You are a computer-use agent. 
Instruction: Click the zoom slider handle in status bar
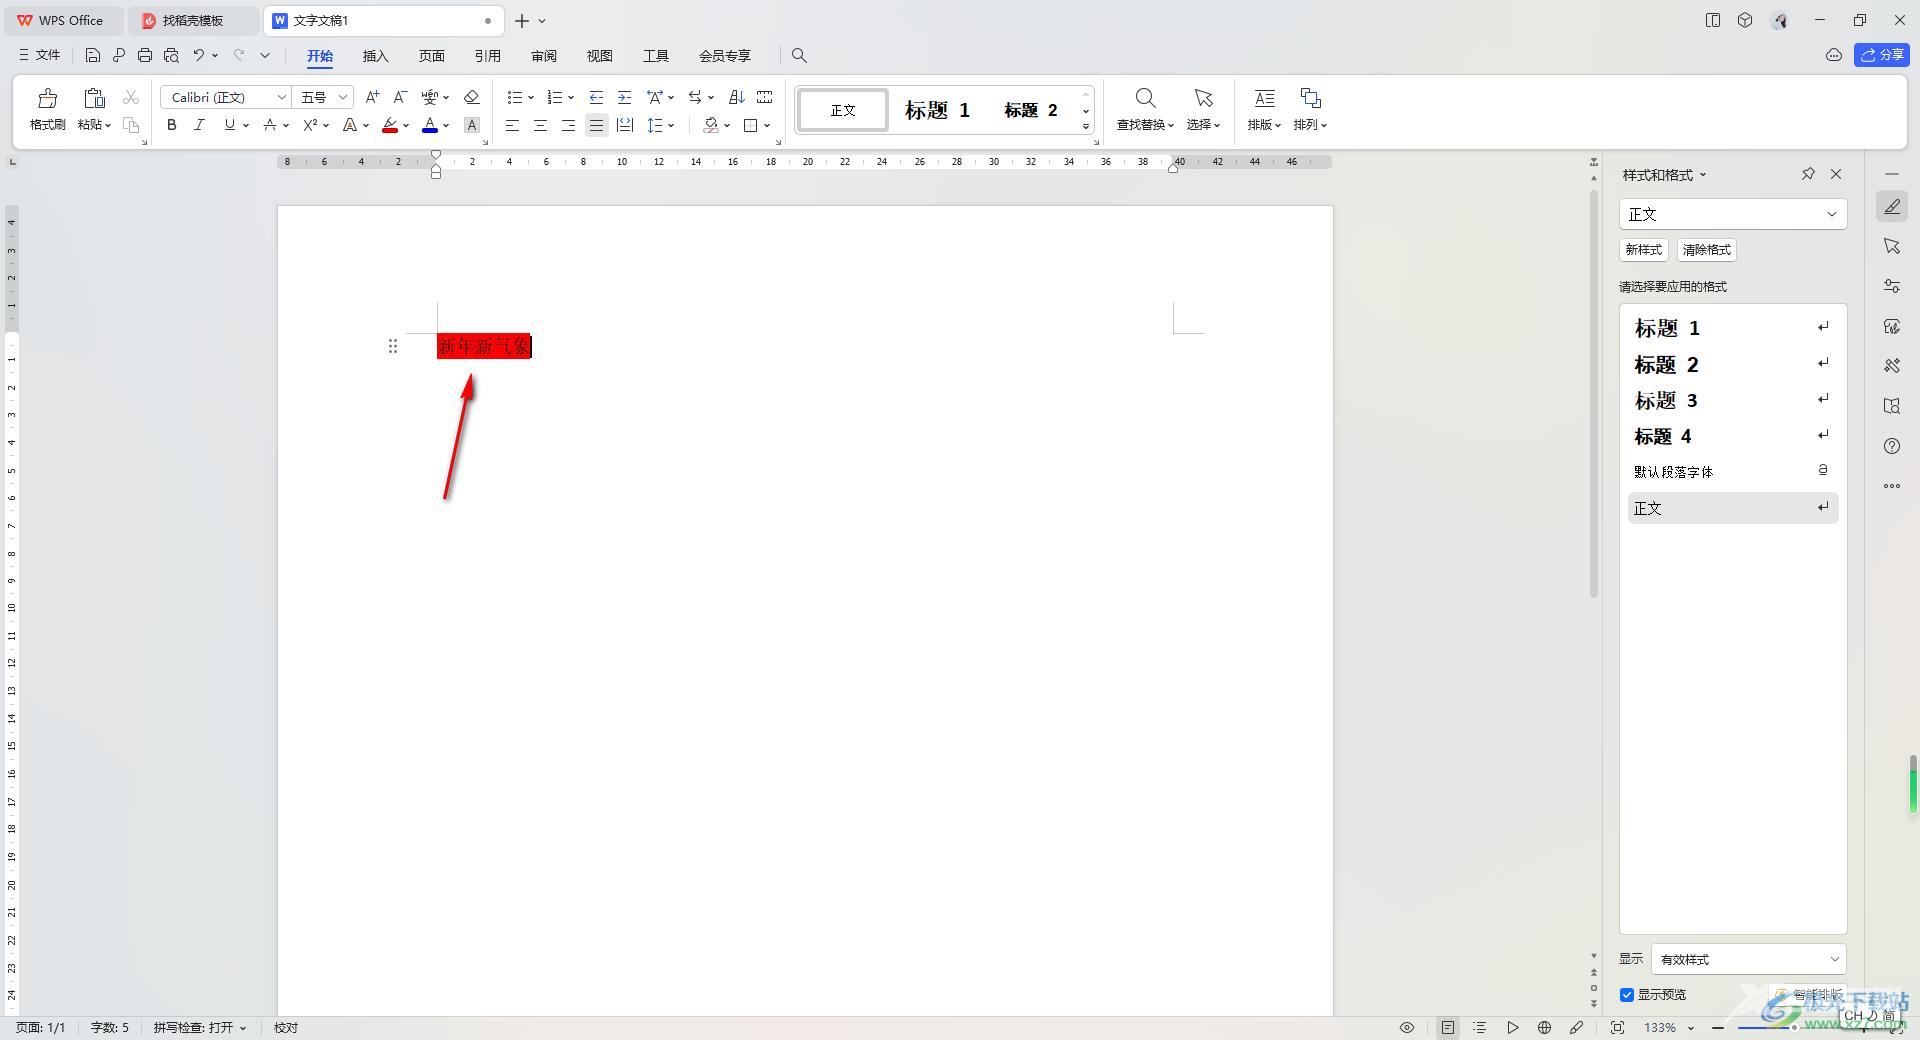[1793, 1027]
